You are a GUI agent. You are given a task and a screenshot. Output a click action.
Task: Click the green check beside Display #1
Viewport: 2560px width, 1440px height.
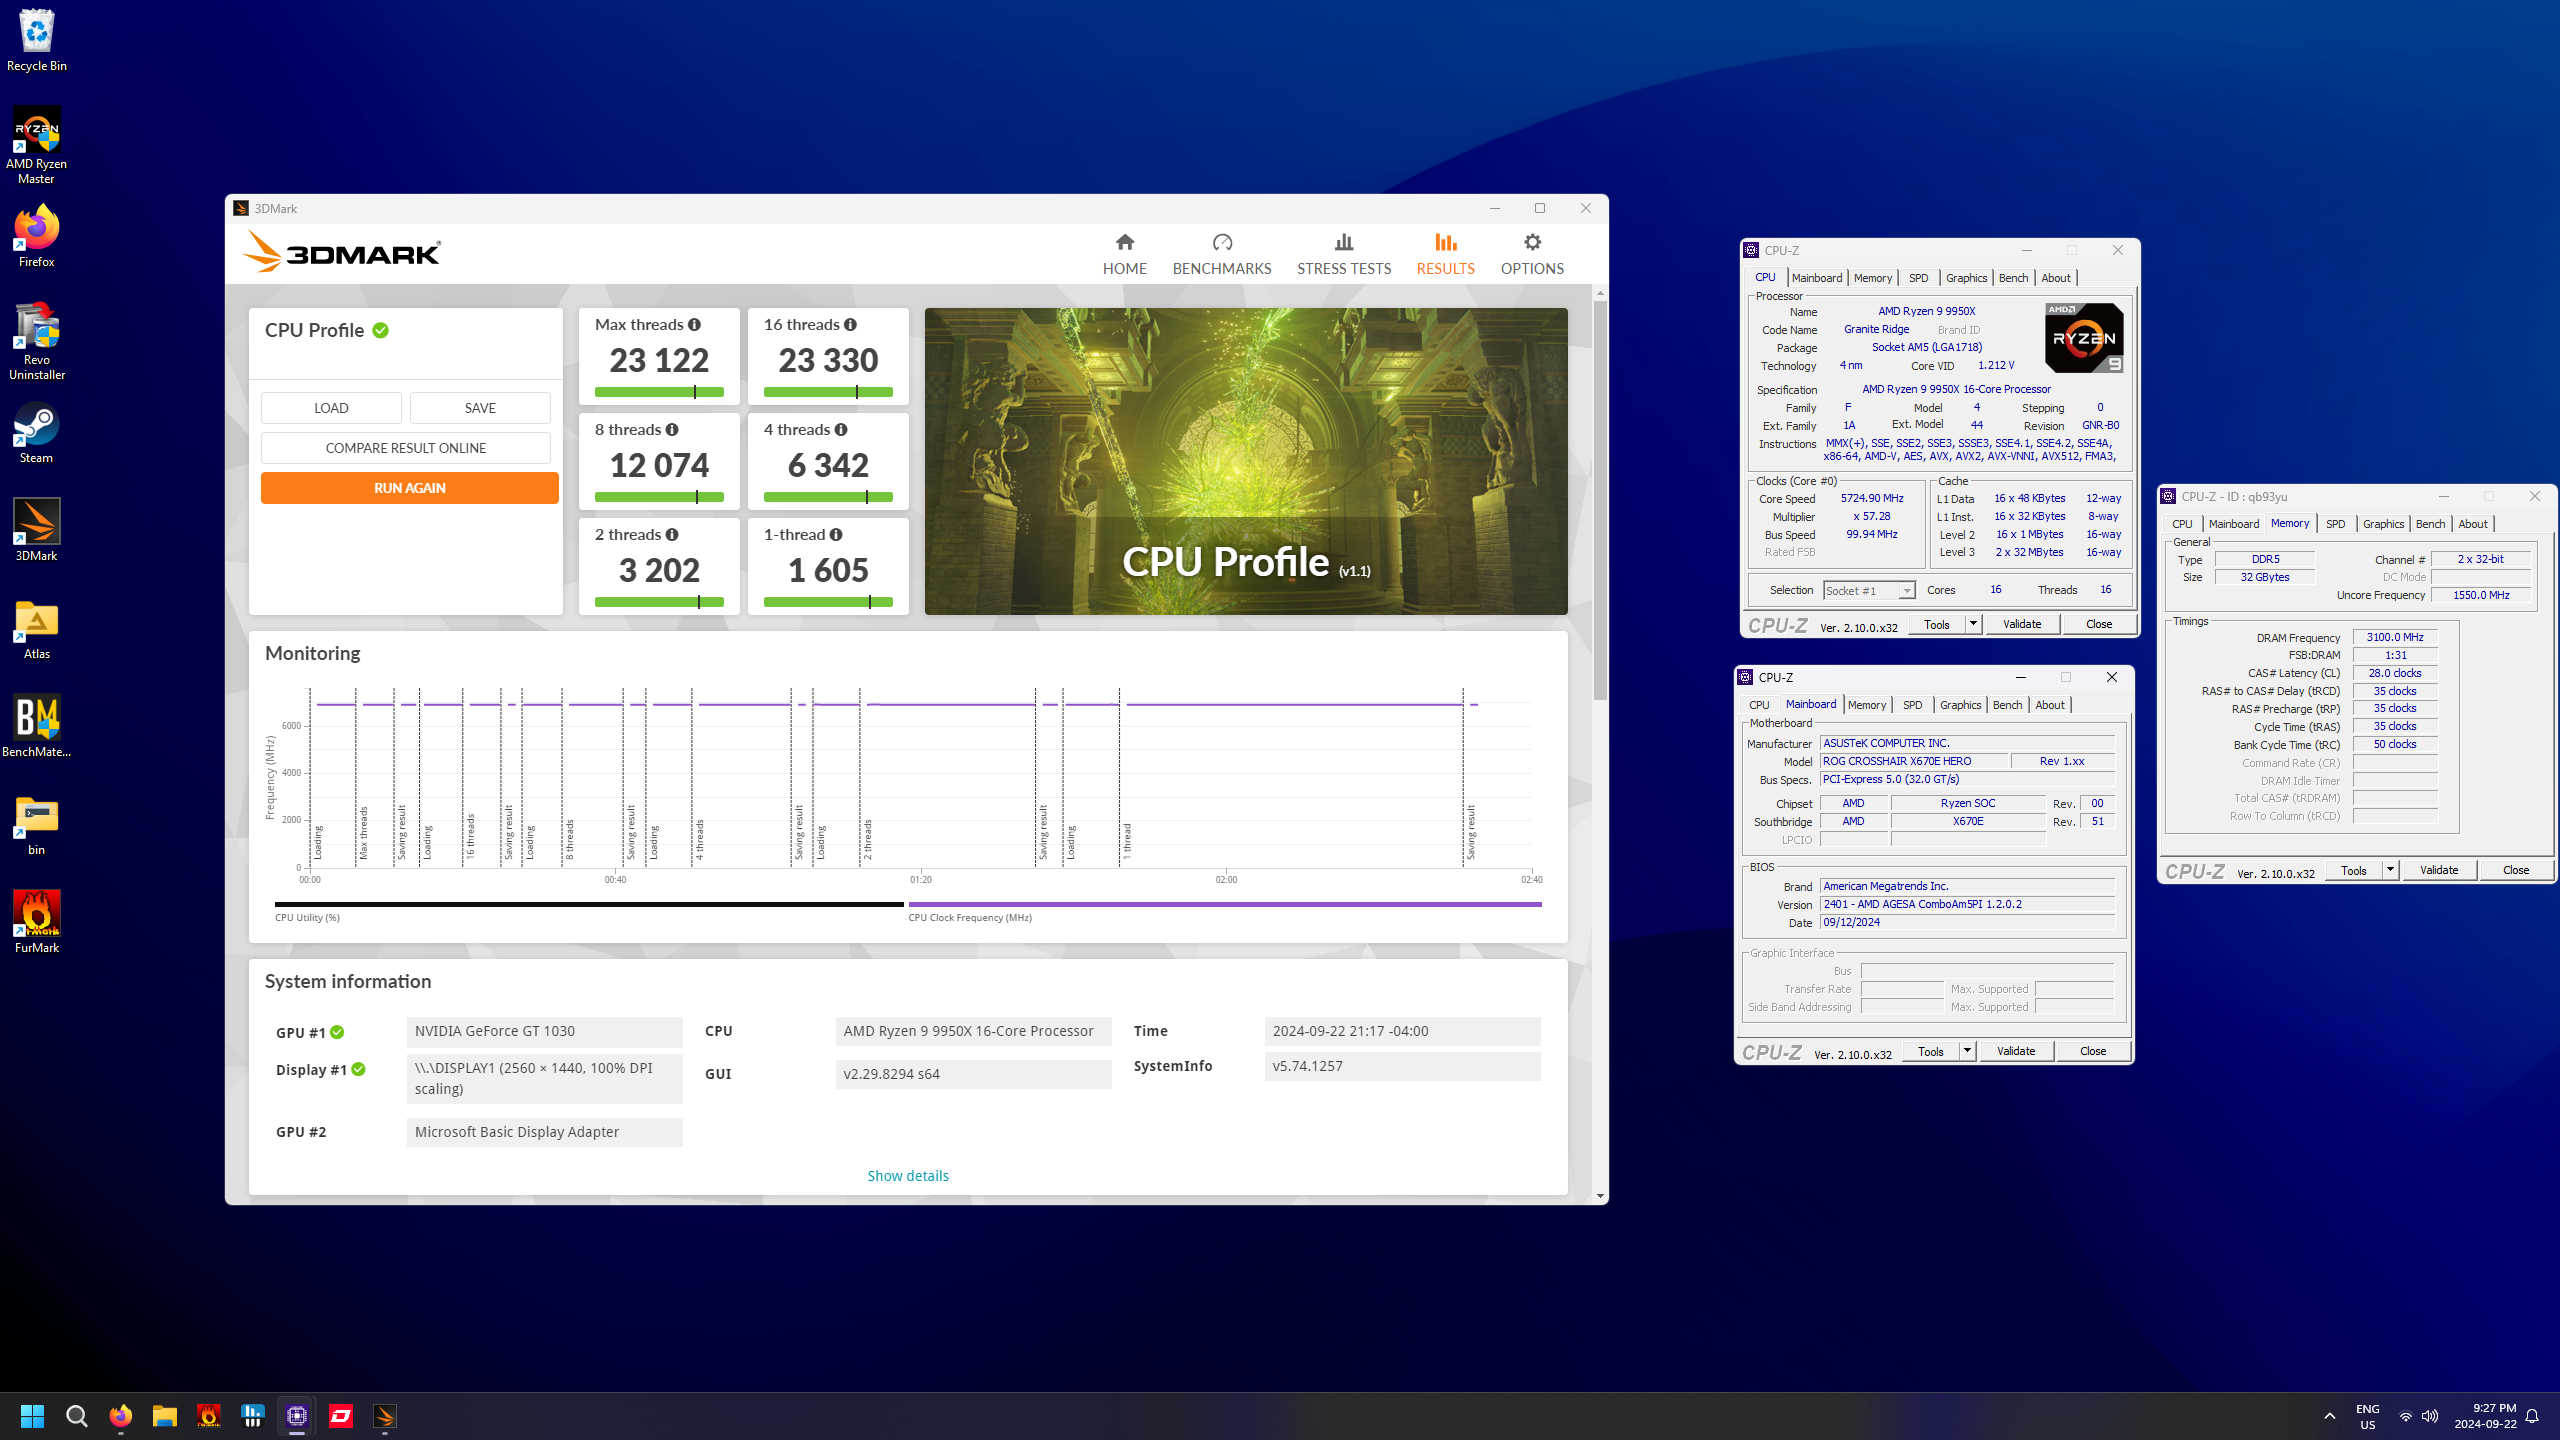click(358, 1069)
